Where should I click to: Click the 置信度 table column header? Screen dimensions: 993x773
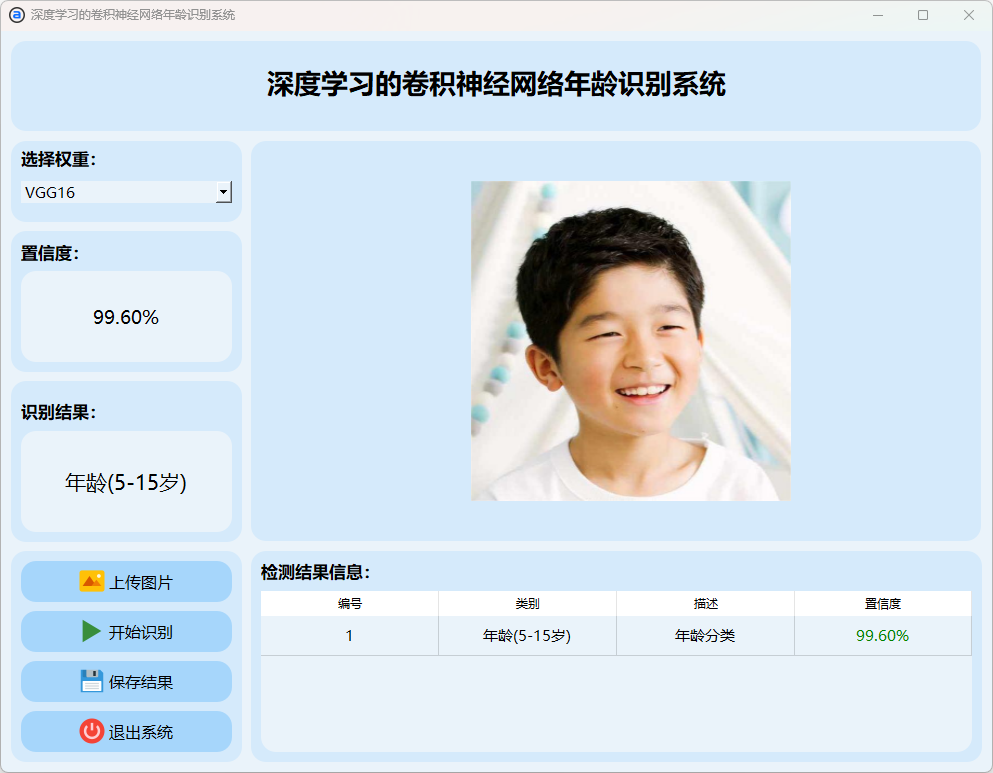(x=882, y=604)
